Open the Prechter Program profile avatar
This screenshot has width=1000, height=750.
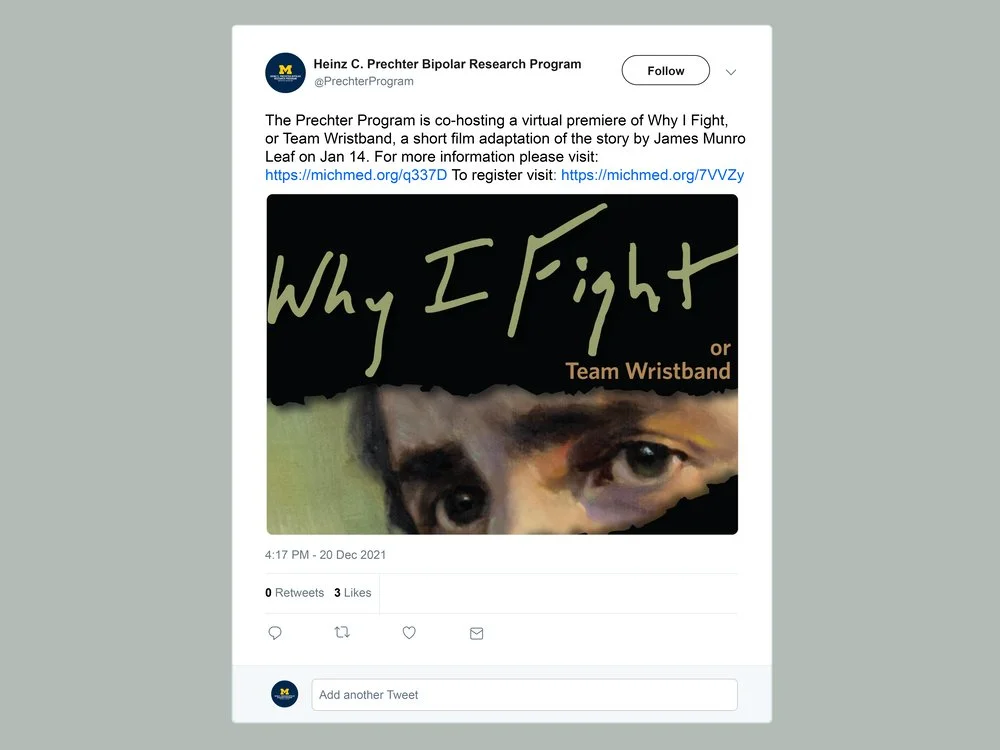point(285,73)
